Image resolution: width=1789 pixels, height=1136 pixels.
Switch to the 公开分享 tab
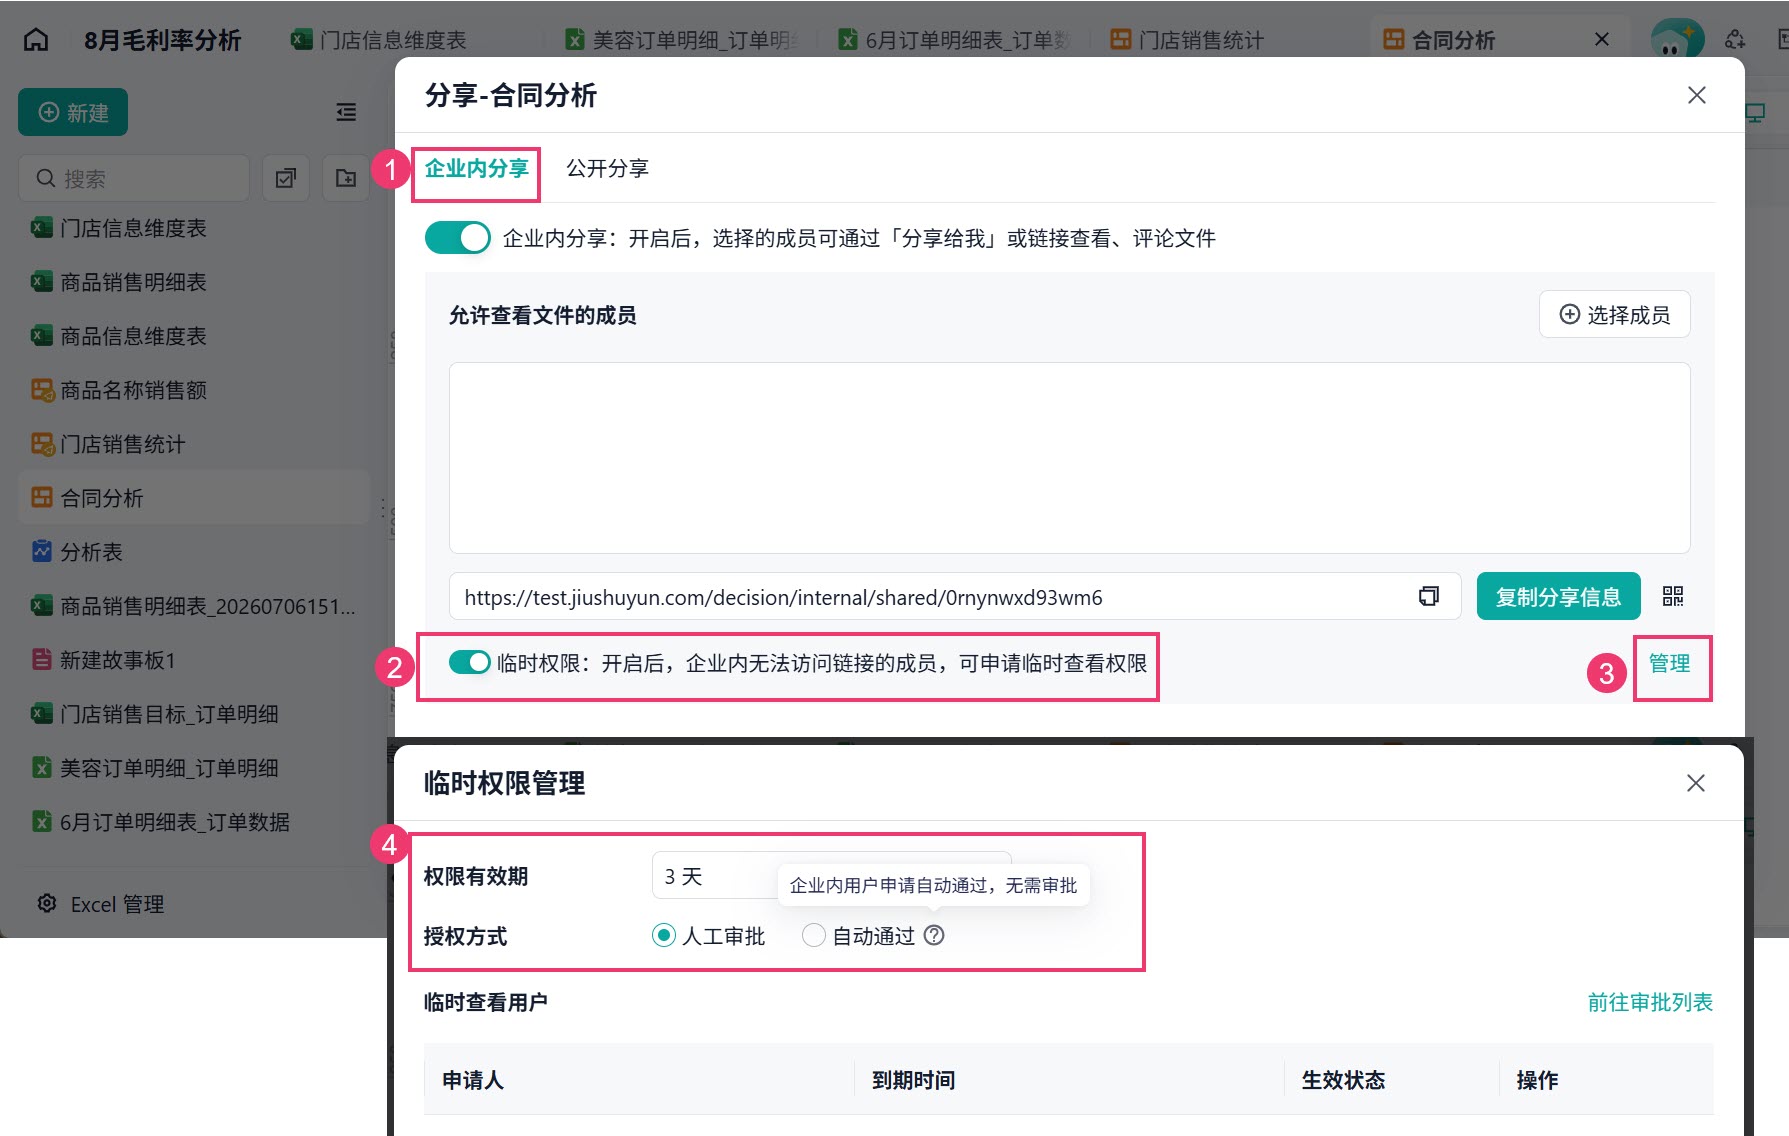pyautogui.click(x=608, y=168)
